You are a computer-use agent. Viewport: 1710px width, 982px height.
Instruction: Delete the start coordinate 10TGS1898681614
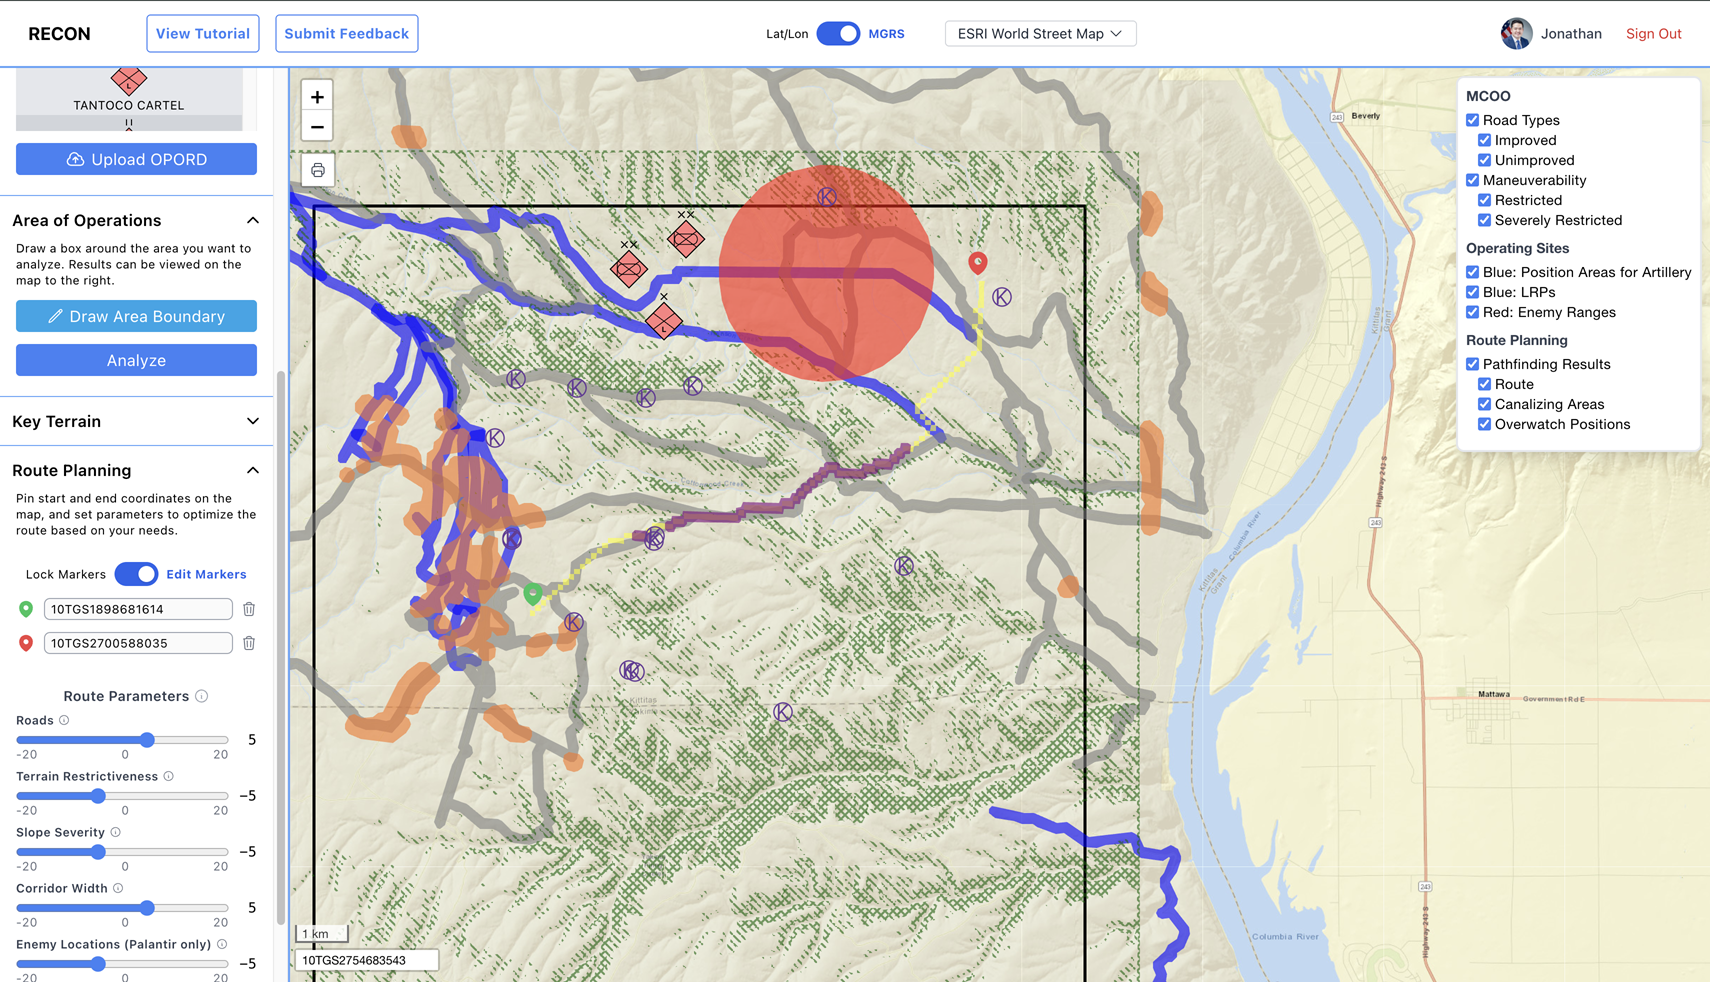[249, 609]
